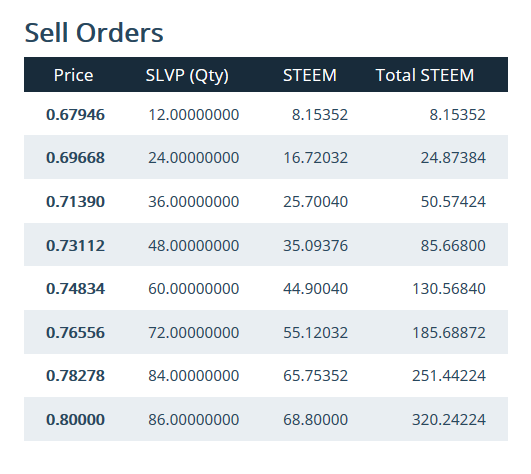
Task: Click total STEEM value 24.87384
Action: [453, 157]
